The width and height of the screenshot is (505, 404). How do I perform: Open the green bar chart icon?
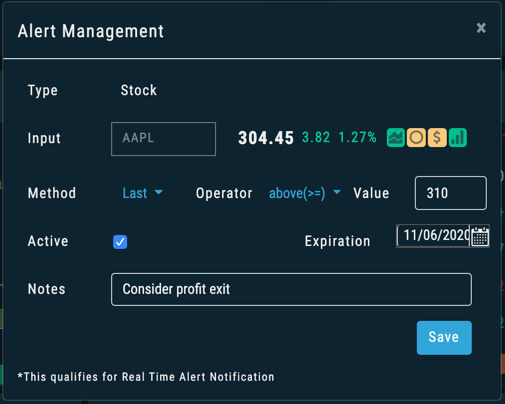tap(458, 138)
